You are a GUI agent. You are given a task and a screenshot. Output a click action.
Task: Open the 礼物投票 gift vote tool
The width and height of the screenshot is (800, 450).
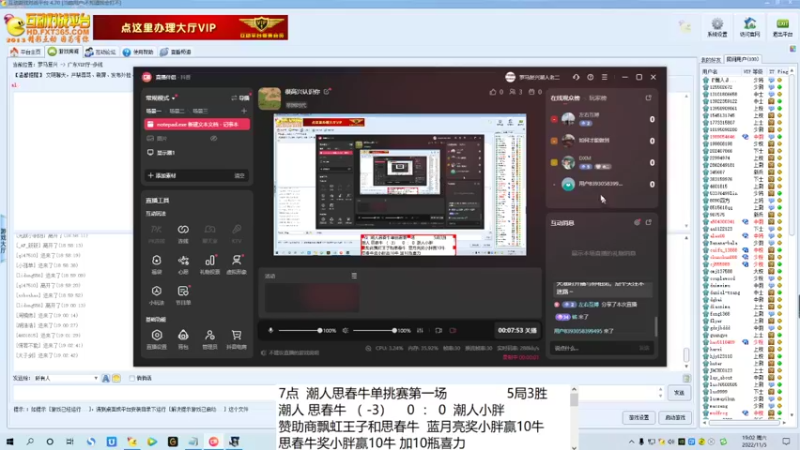[x=210, y=264]
